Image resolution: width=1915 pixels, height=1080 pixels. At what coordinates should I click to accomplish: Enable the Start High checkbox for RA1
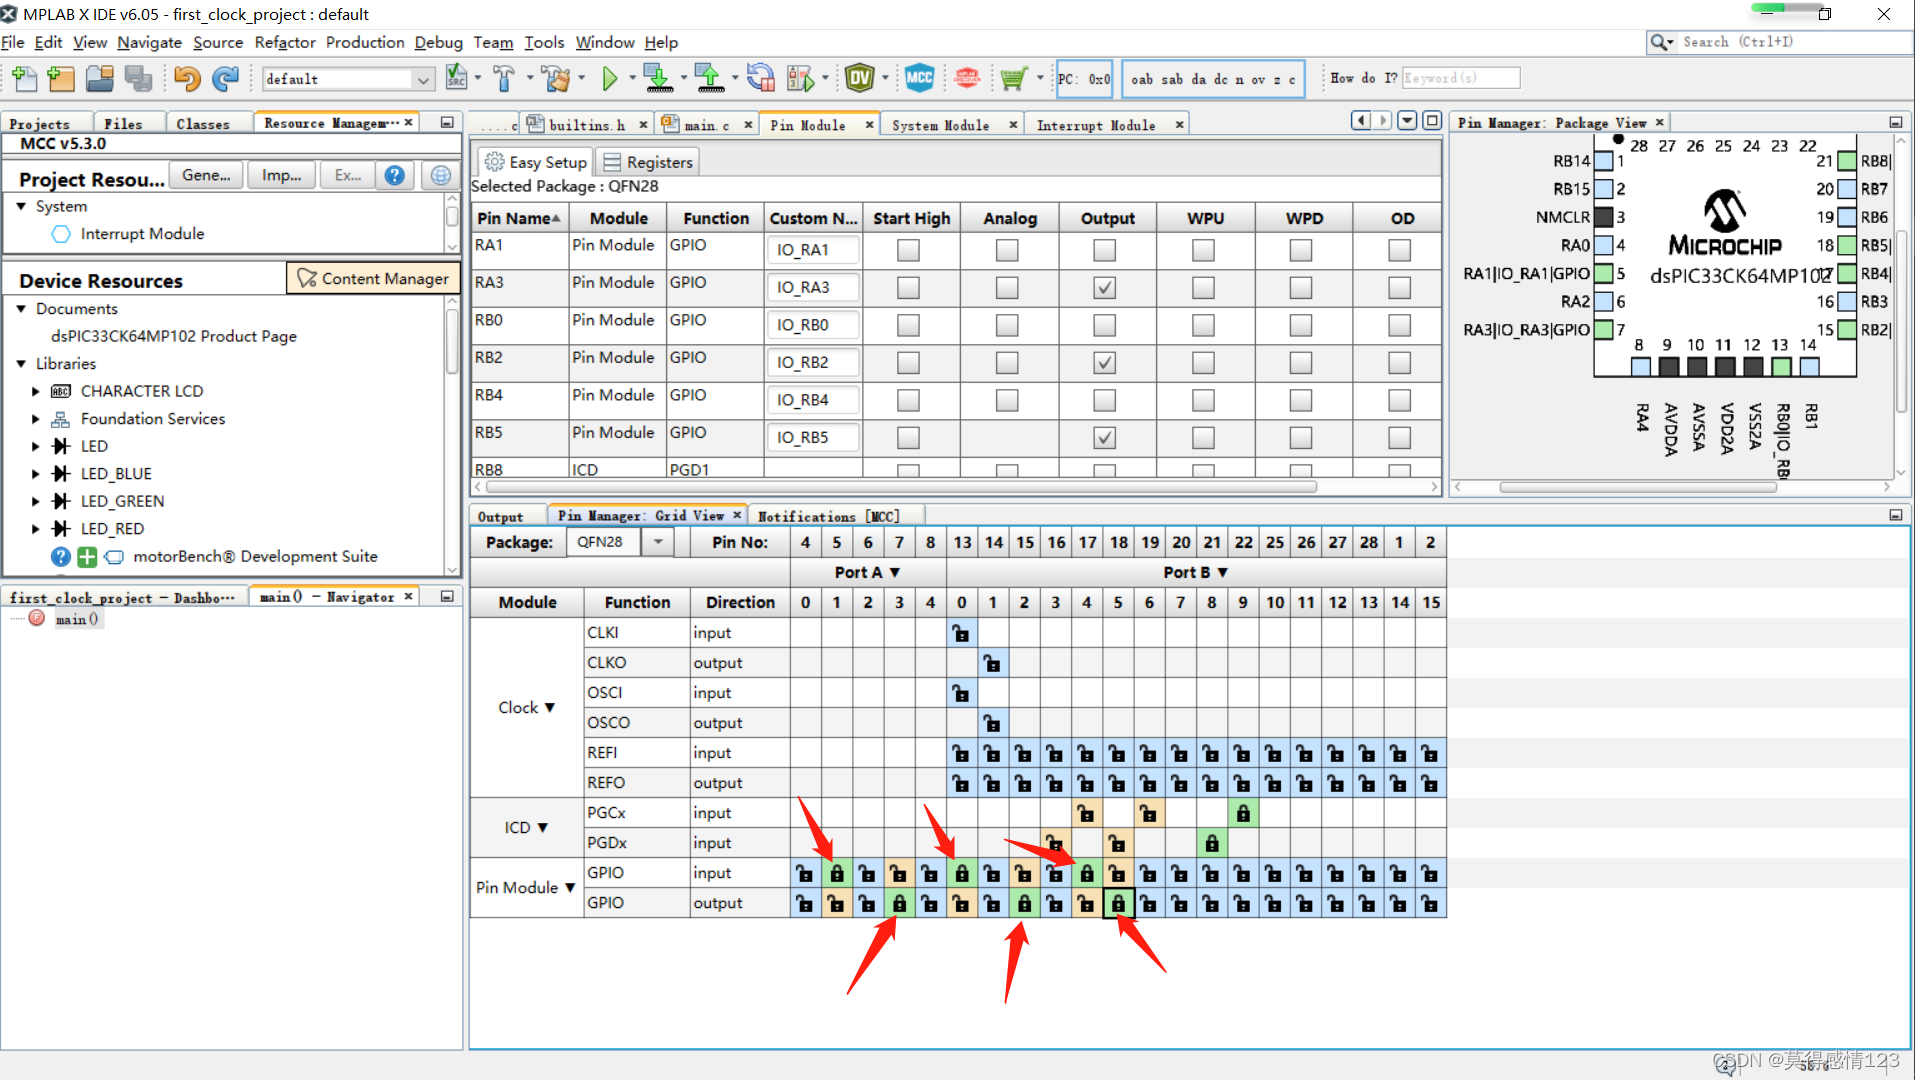pos(908,250)
